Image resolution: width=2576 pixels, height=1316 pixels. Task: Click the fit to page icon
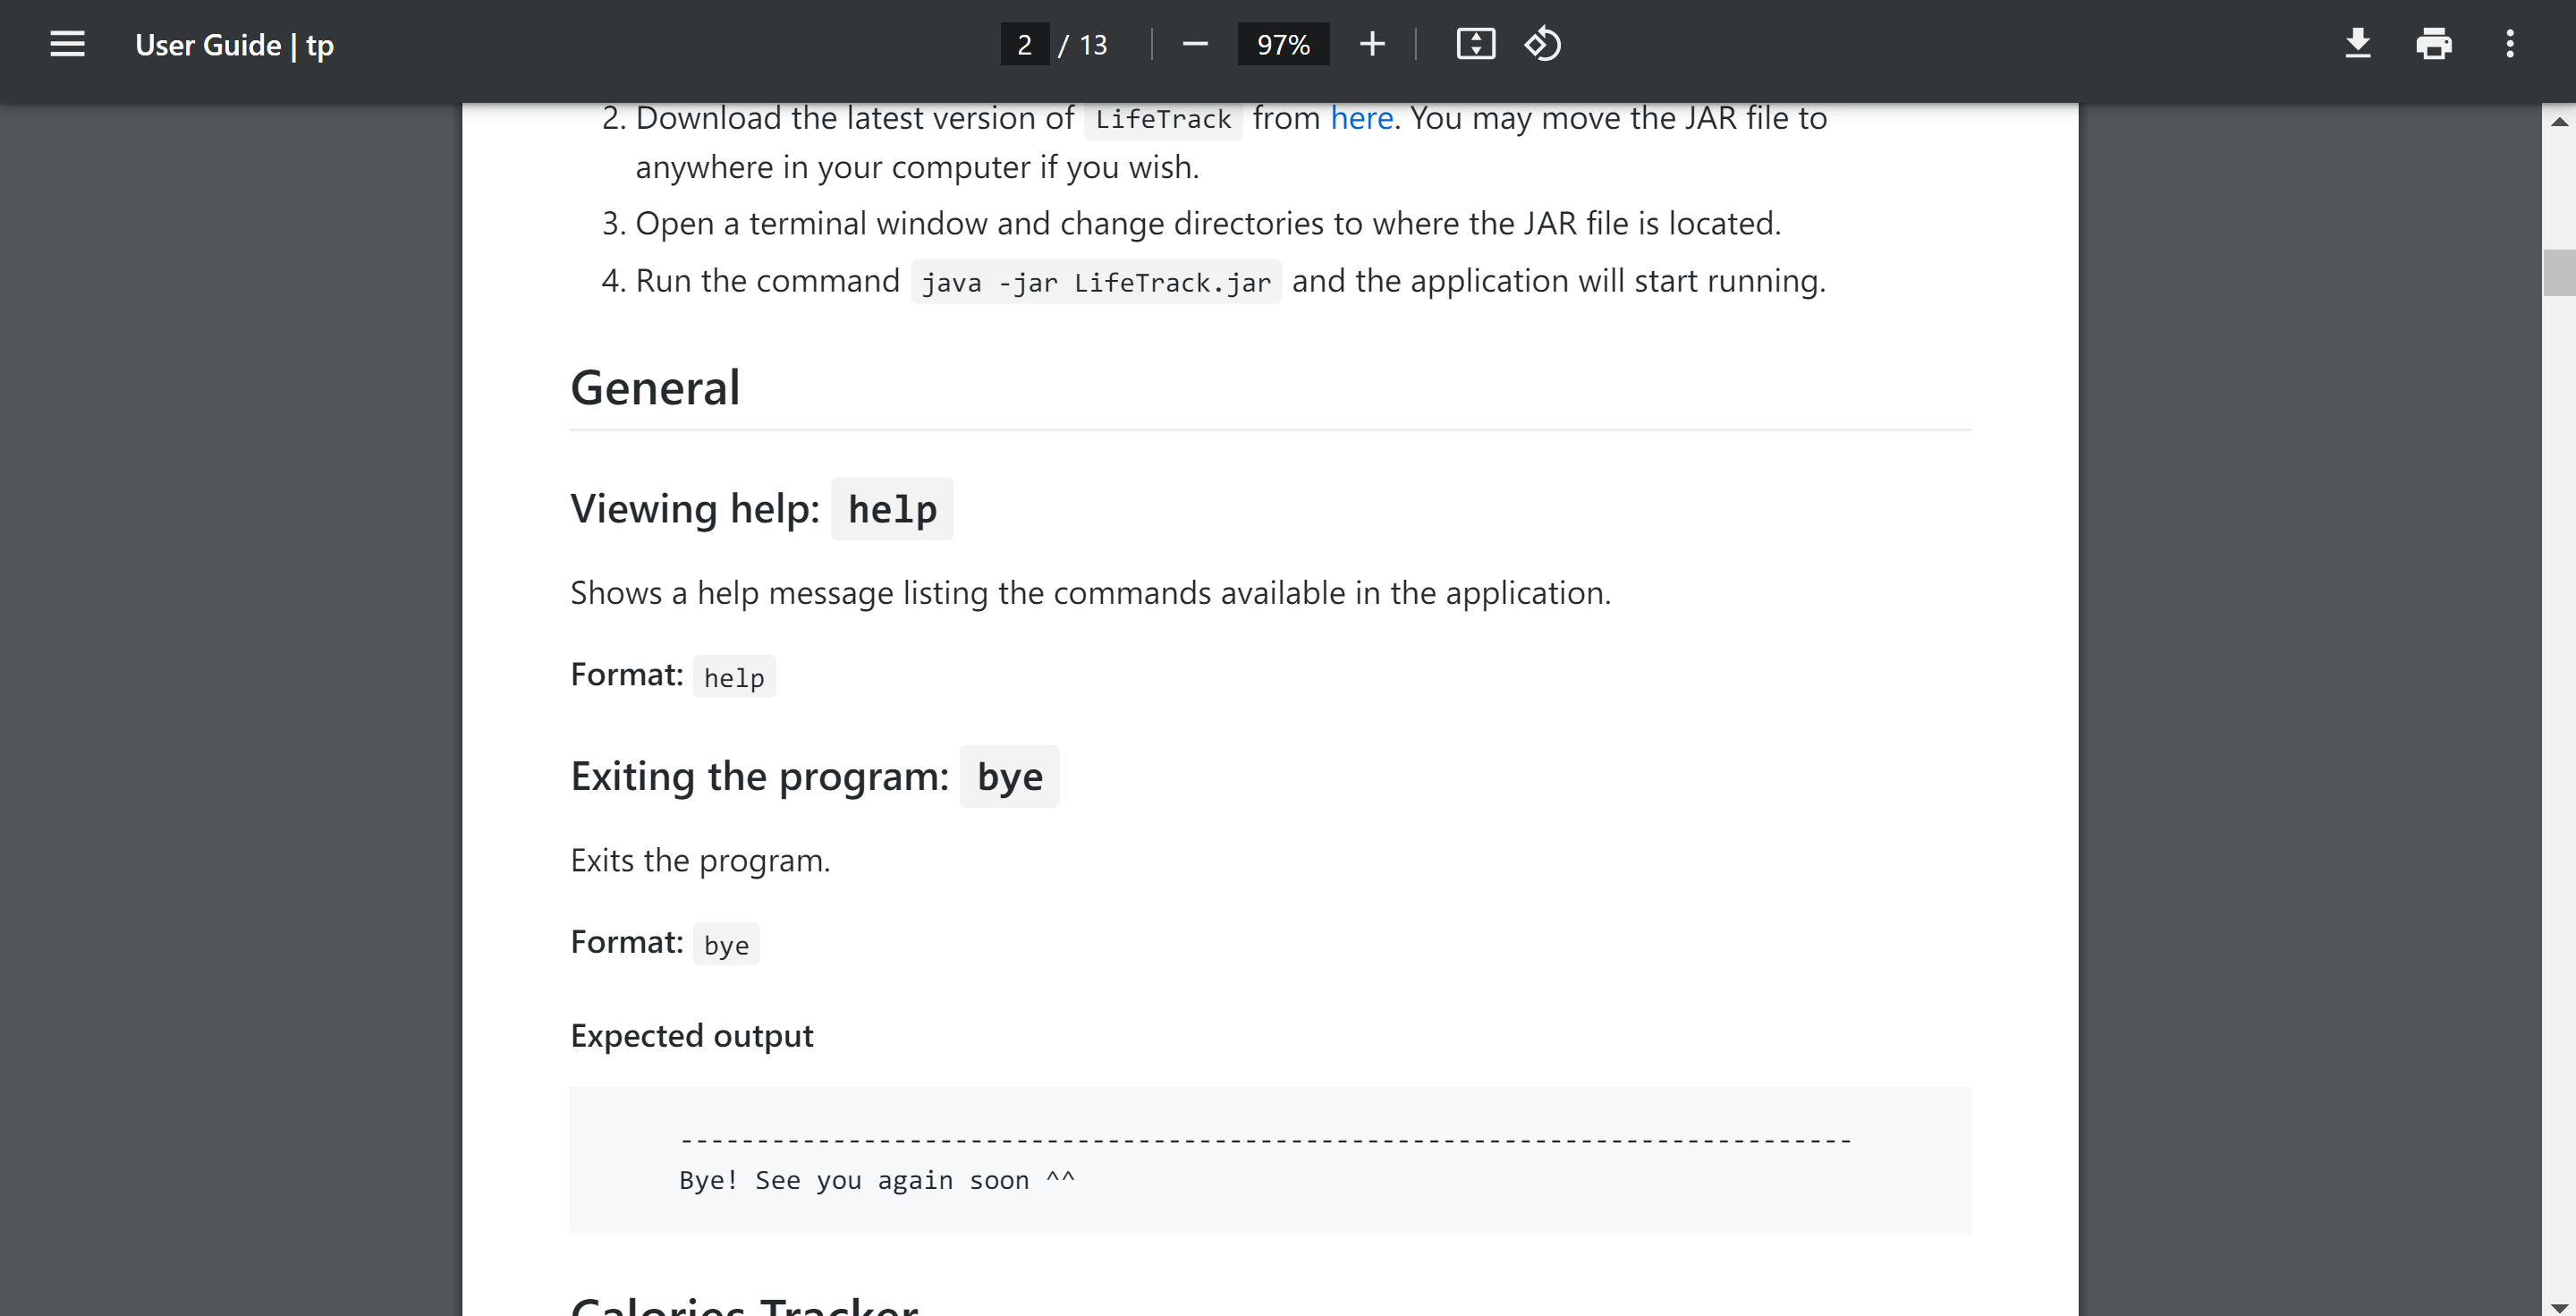pos(1475,45)
